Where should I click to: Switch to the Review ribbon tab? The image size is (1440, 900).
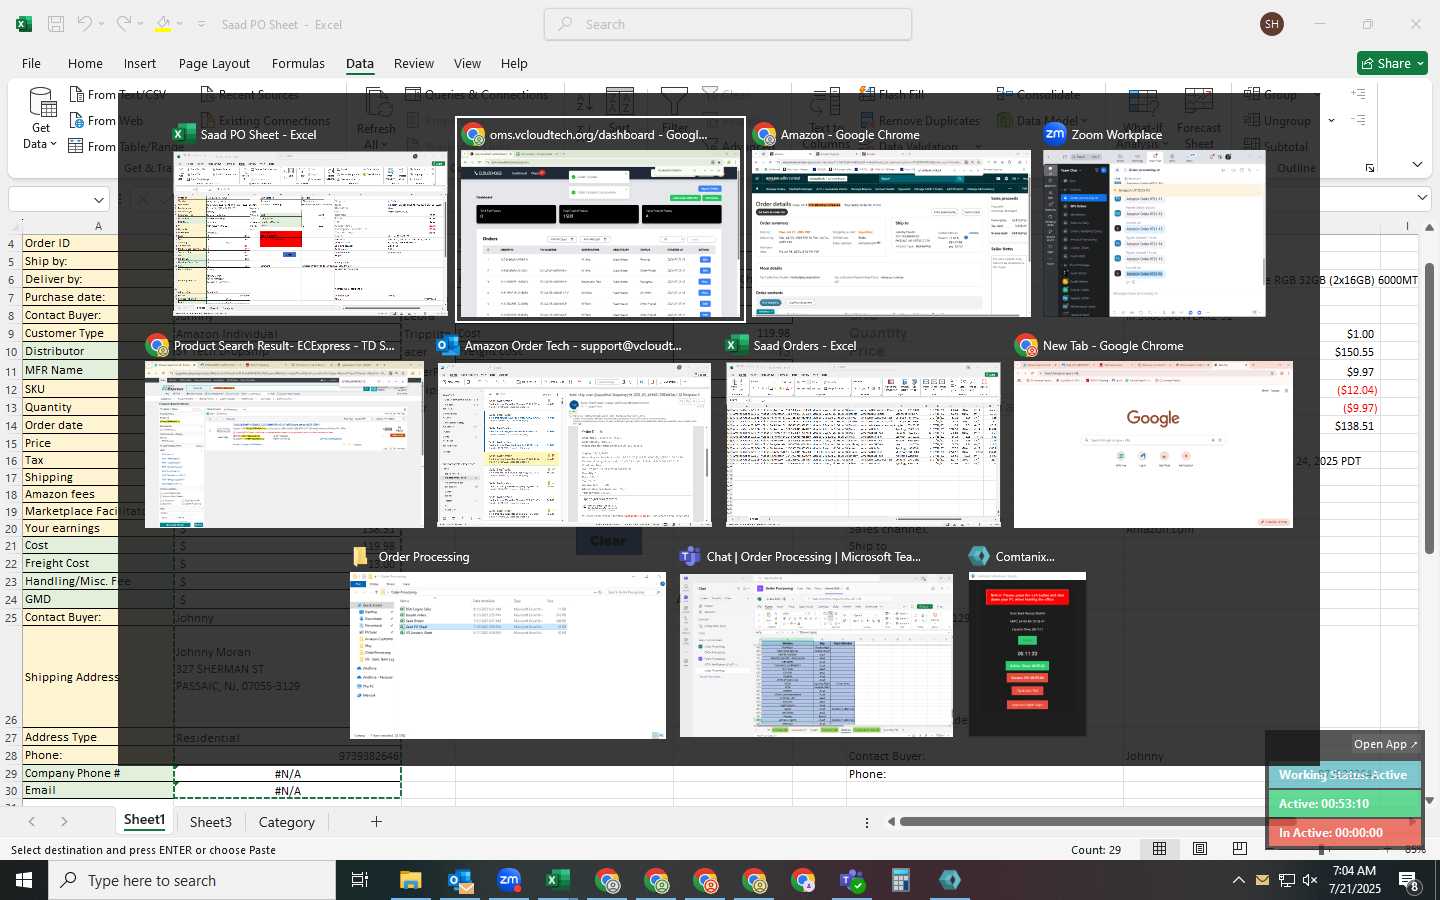pos(414,63)
